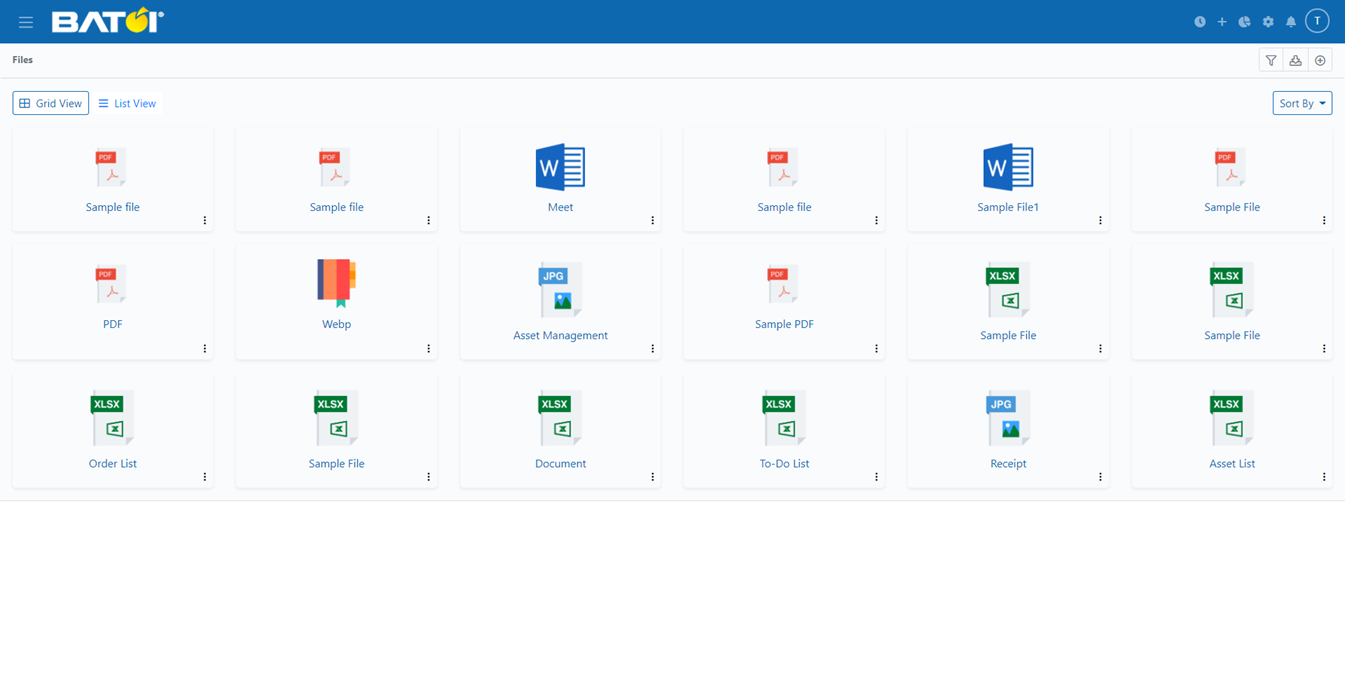Open the Receipt JPG icon
This screenshot has height=679, width=1345.
tap(1008, 418)
